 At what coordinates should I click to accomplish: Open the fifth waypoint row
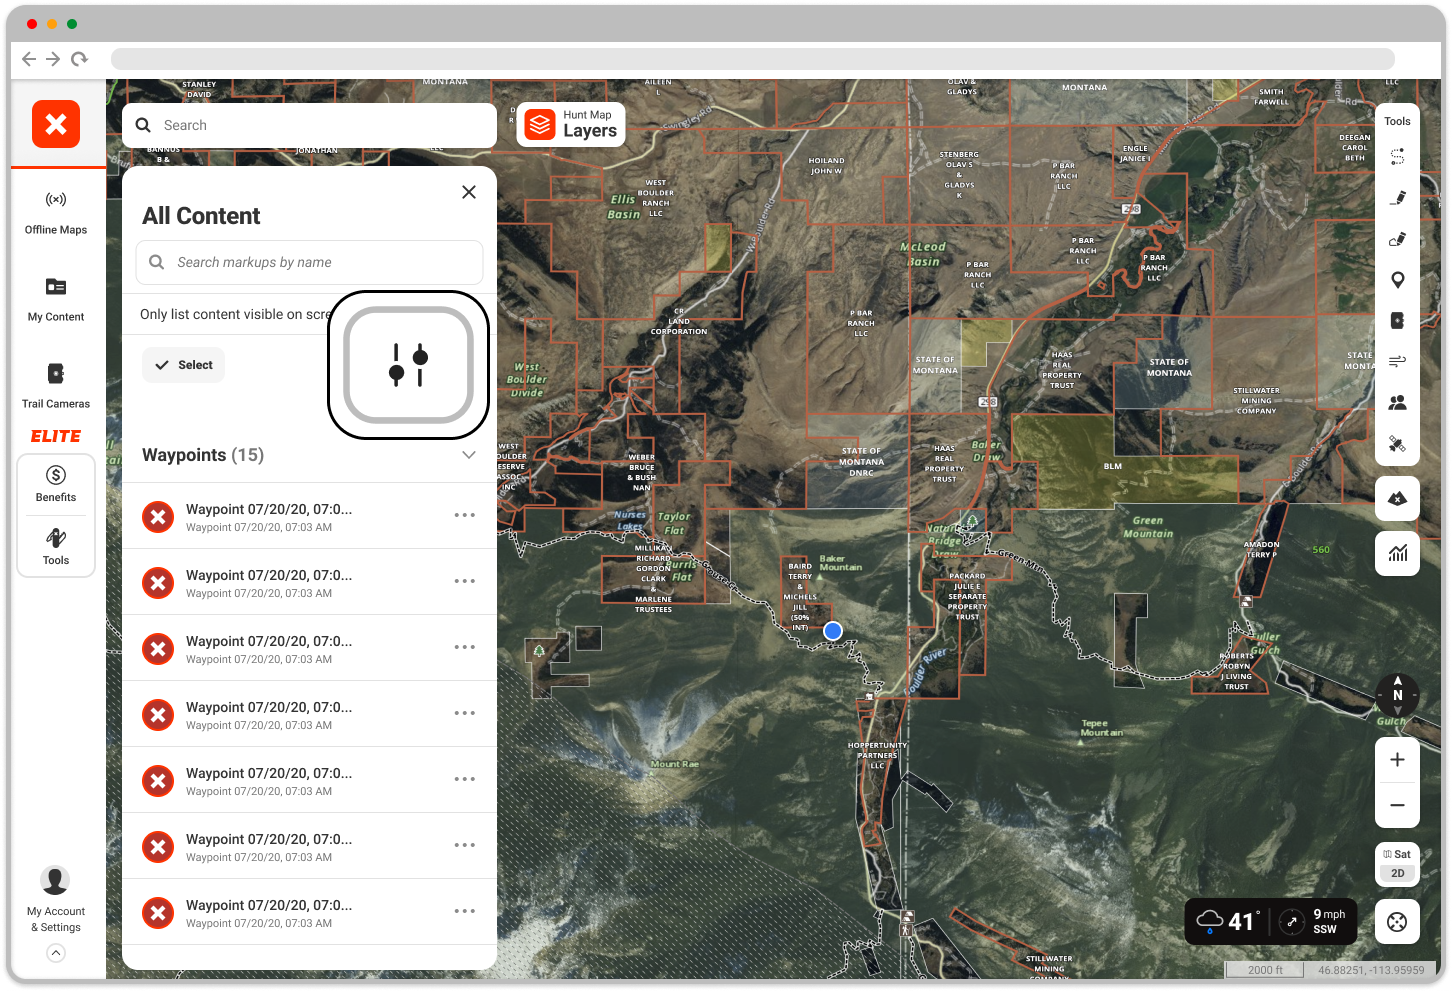pyautogui.click(x=309, y=780)
